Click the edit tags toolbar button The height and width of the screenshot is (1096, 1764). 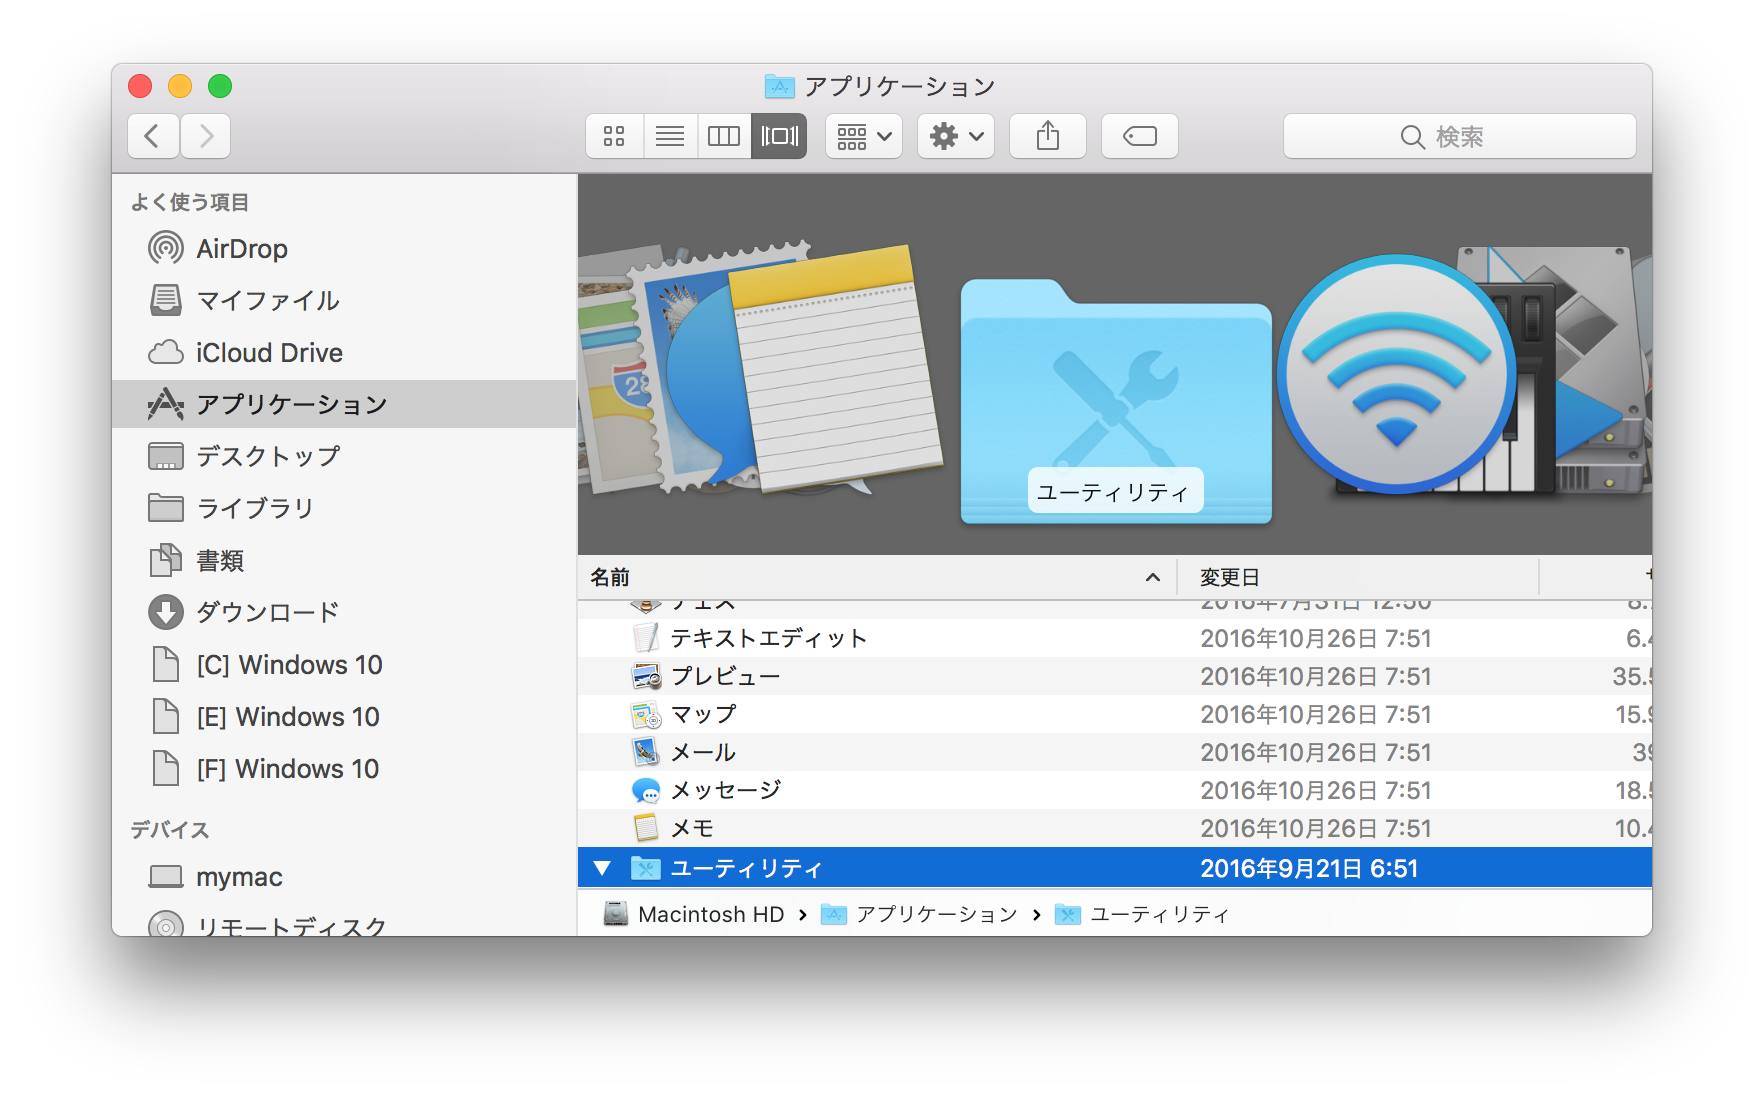[x=1140, y=136]
